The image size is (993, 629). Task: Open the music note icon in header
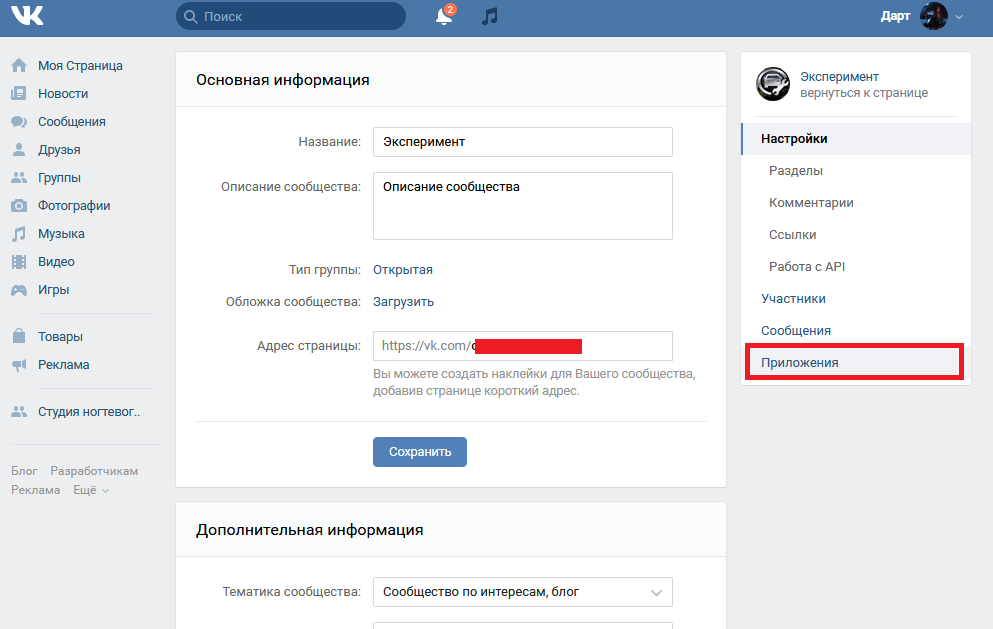coord(489,17)
